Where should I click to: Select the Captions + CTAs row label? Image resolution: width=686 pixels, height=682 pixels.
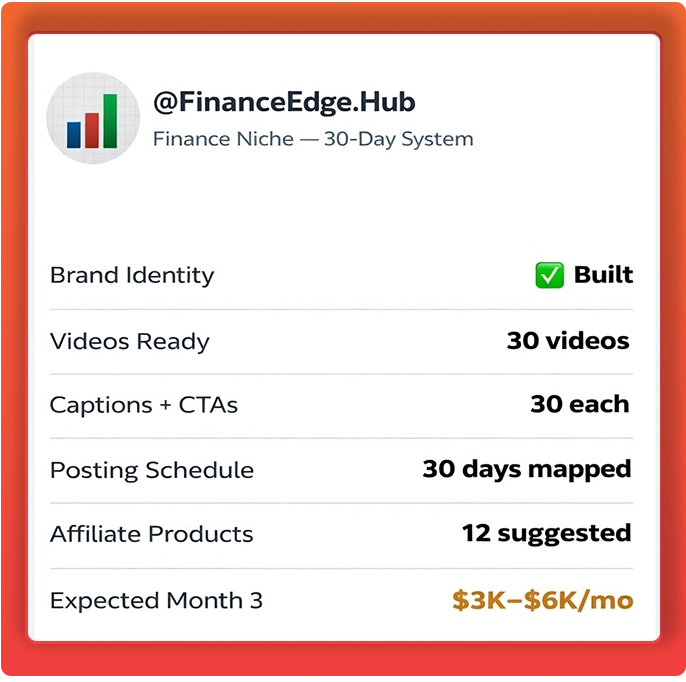[144, 405]
